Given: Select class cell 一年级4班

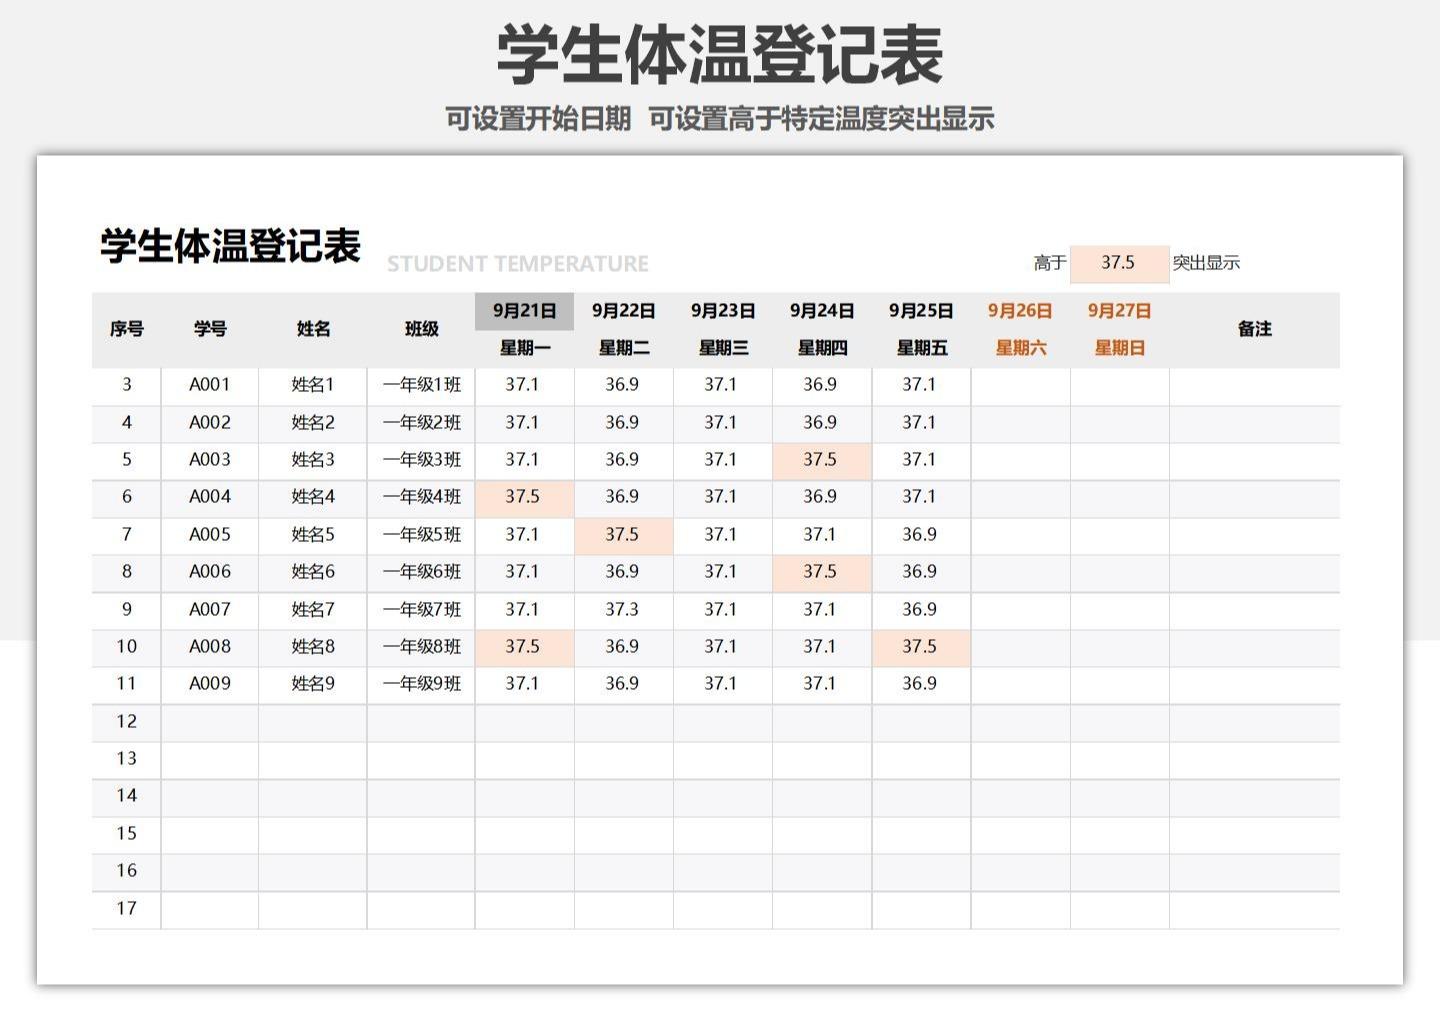Looking at the screenshot, I should 421,497.
